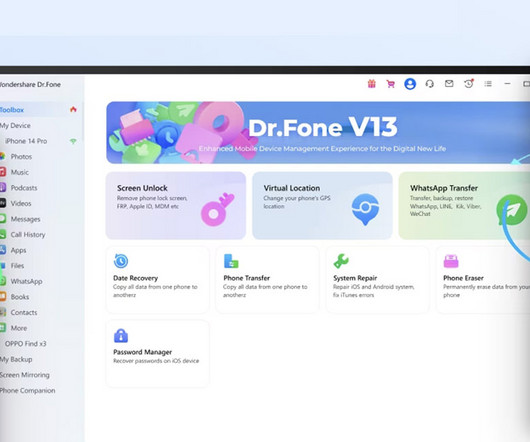Expand the OPPO Find x3 device

pos(25,344)
